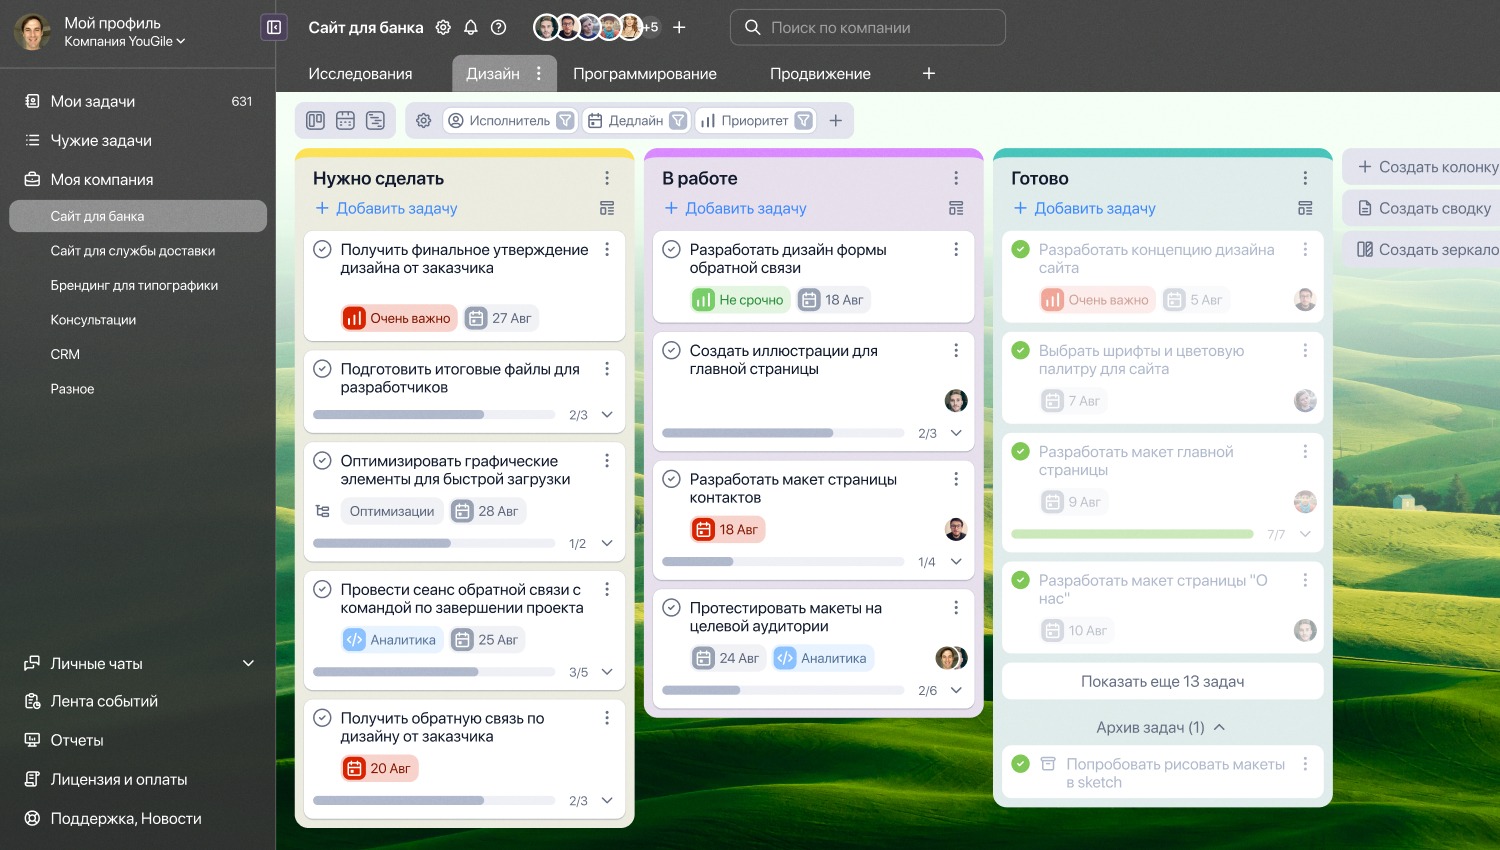This screenshot has width=1500, height=850.
Task: Click the Дедлайн filter funnel icon
Action: tap(678, 121)
